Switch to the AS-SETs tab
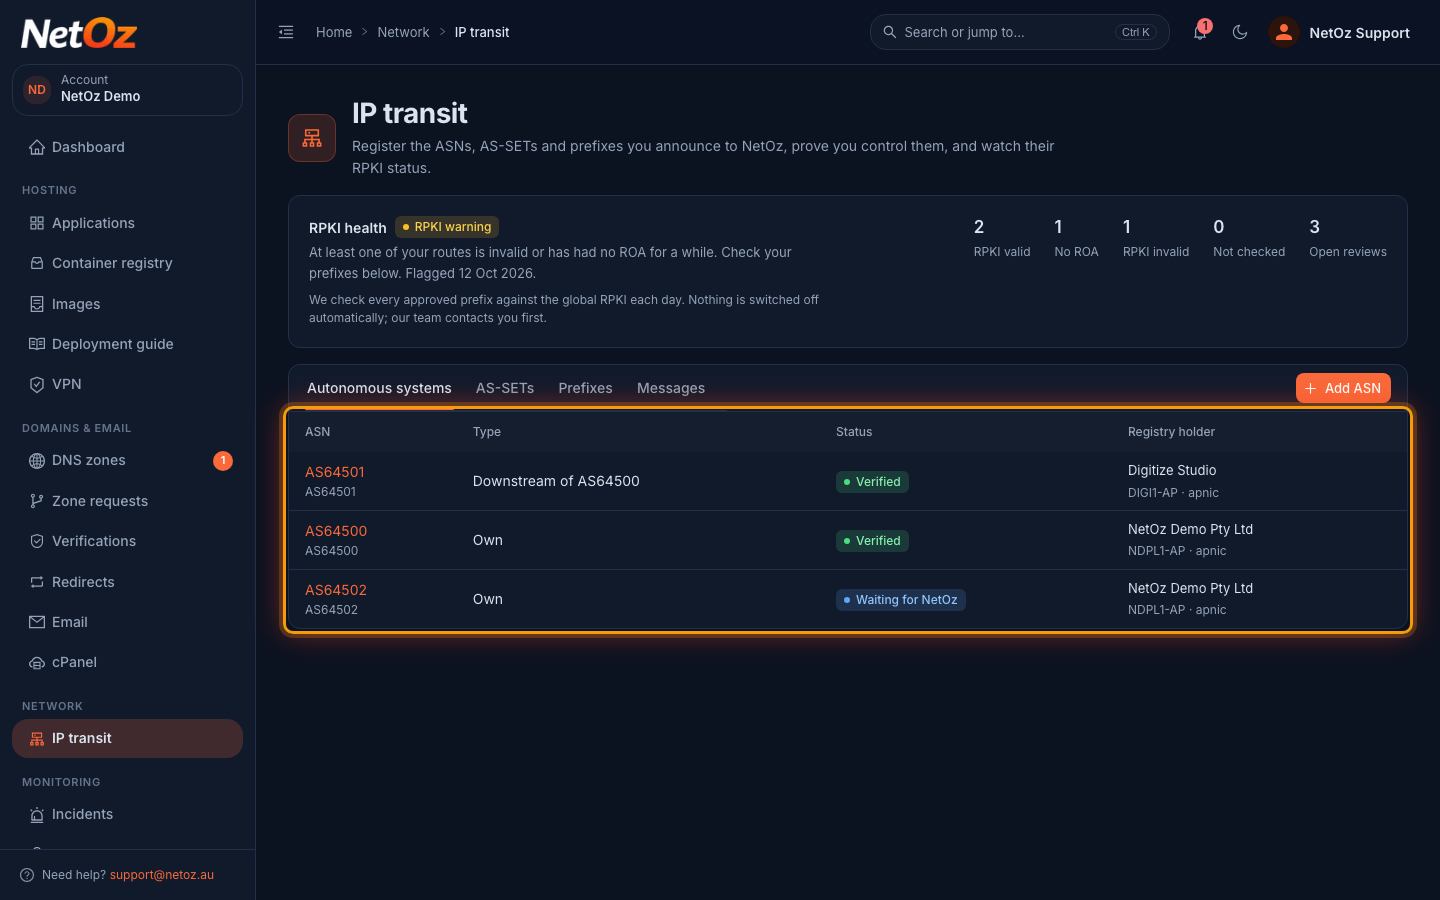Viewport: 1440px width, 900px height. pyautogui.click(x=505, y=388)
